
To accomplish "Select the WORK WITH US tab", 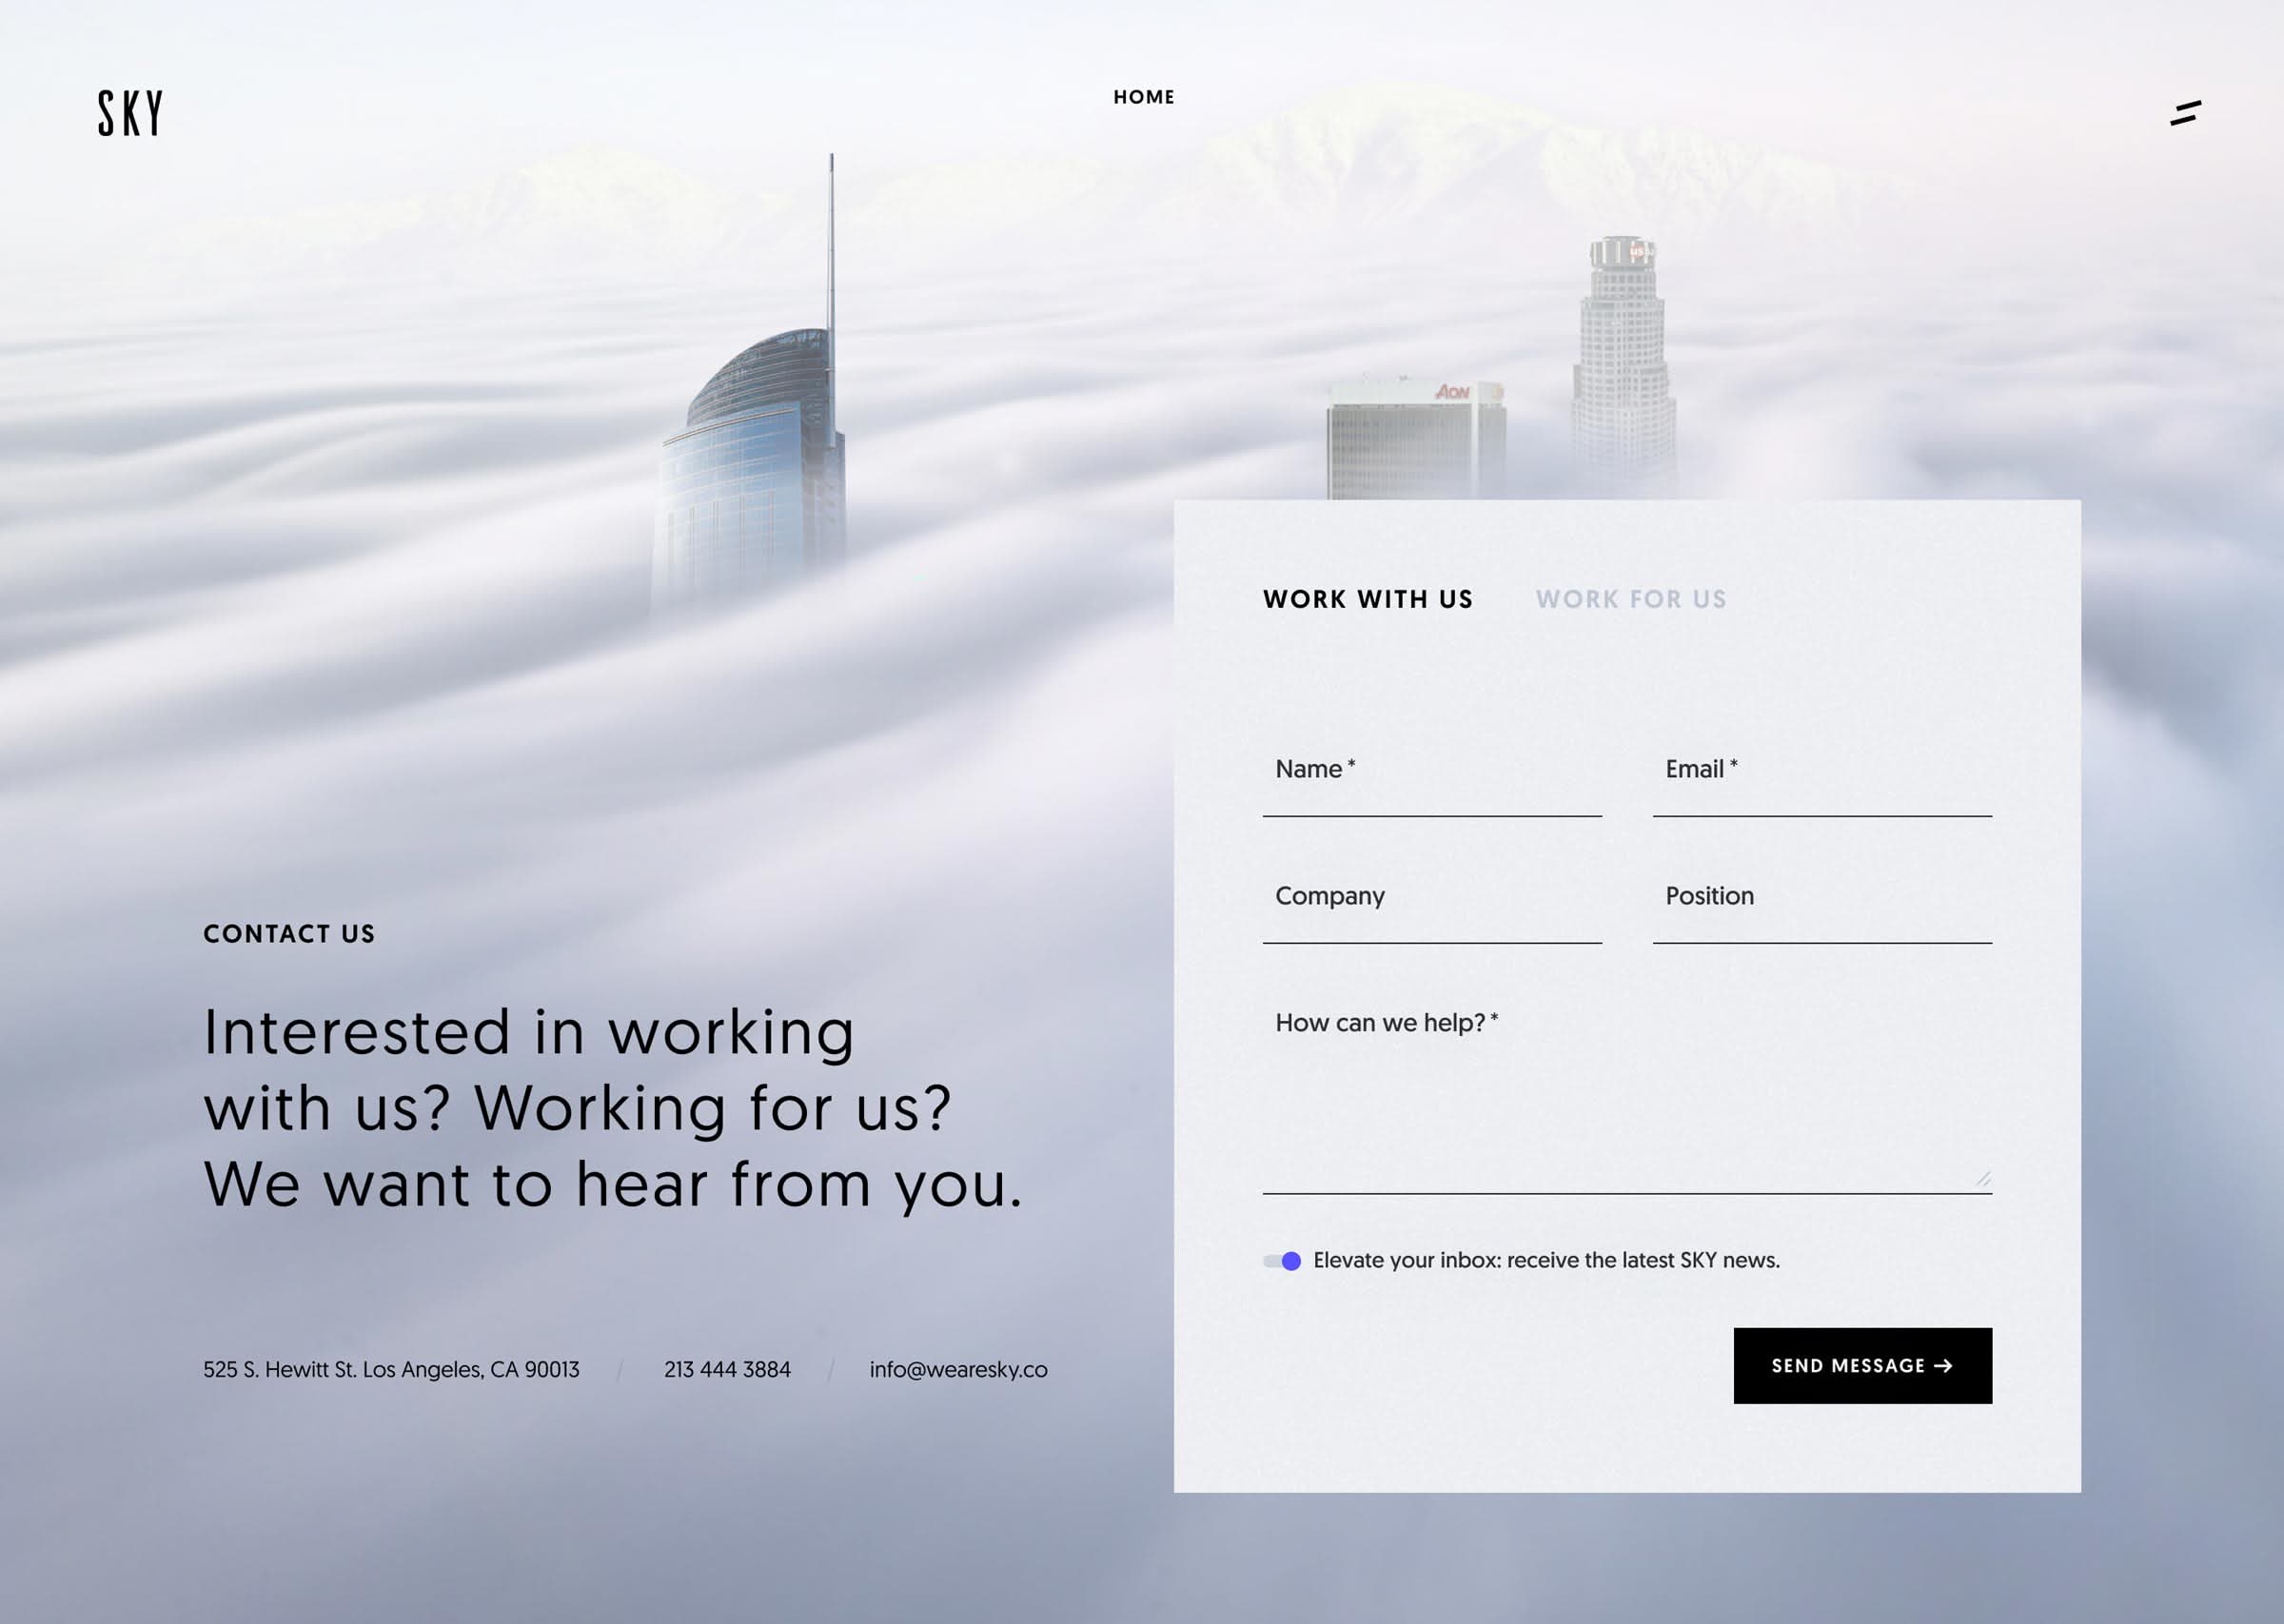I will tap(1368, 599).
